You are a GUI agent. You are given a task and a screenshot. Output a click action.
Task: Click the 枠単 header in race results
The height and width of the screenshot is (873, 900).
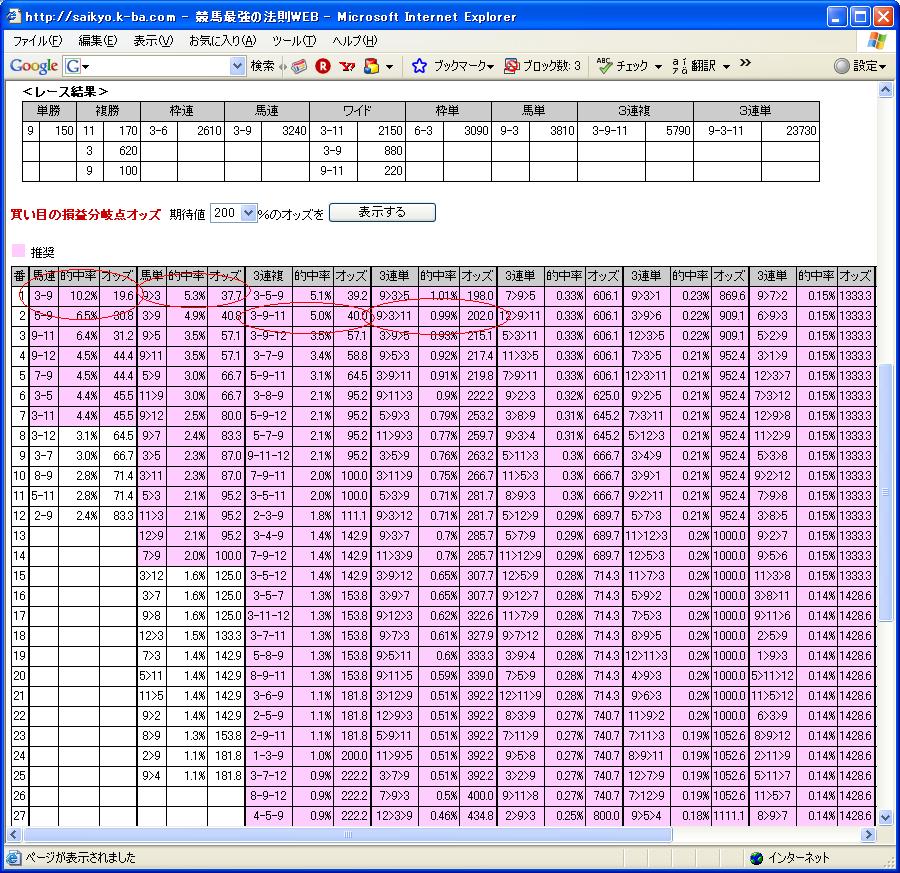(x=448, y=111)
